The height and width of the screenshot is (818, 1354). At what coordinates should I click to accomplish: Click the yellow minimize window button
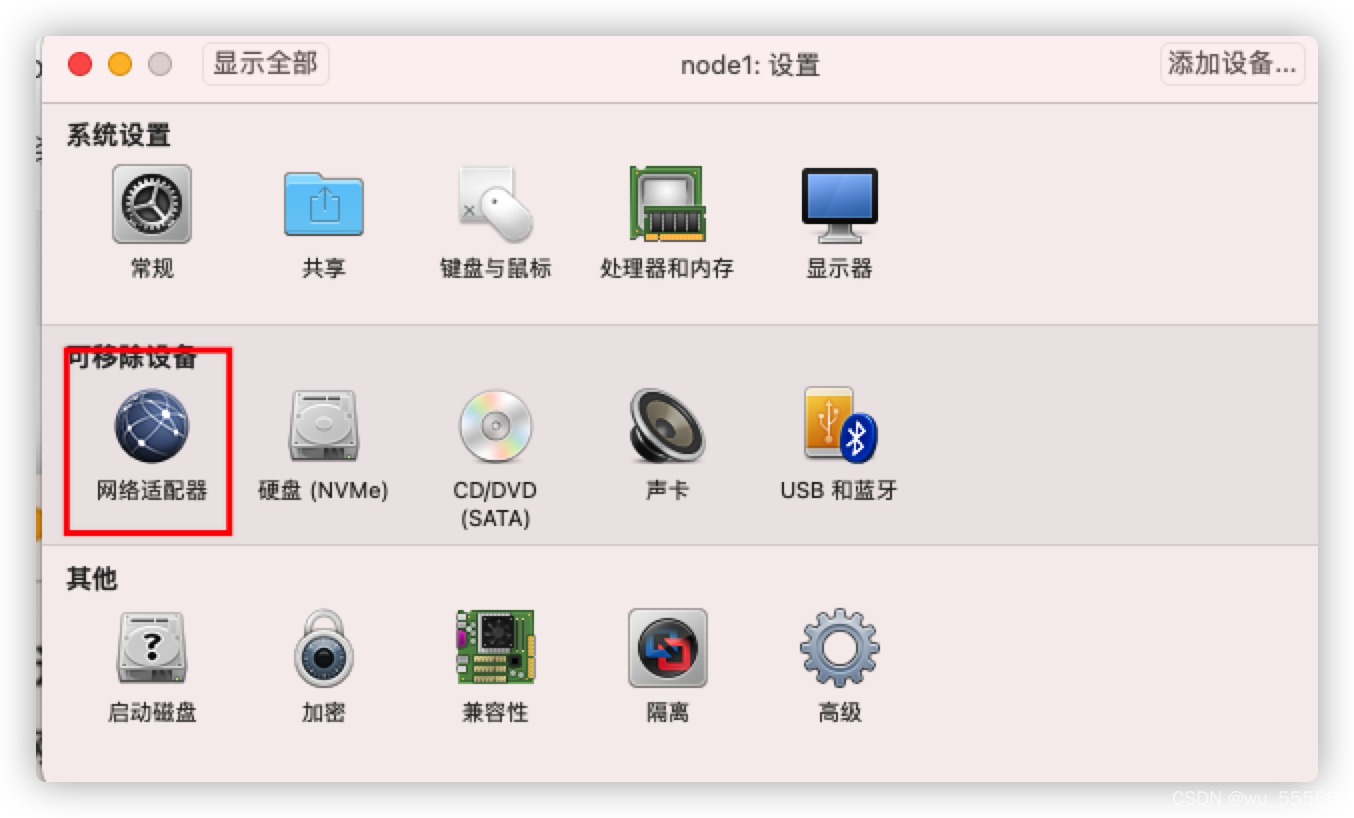[120, 64]
